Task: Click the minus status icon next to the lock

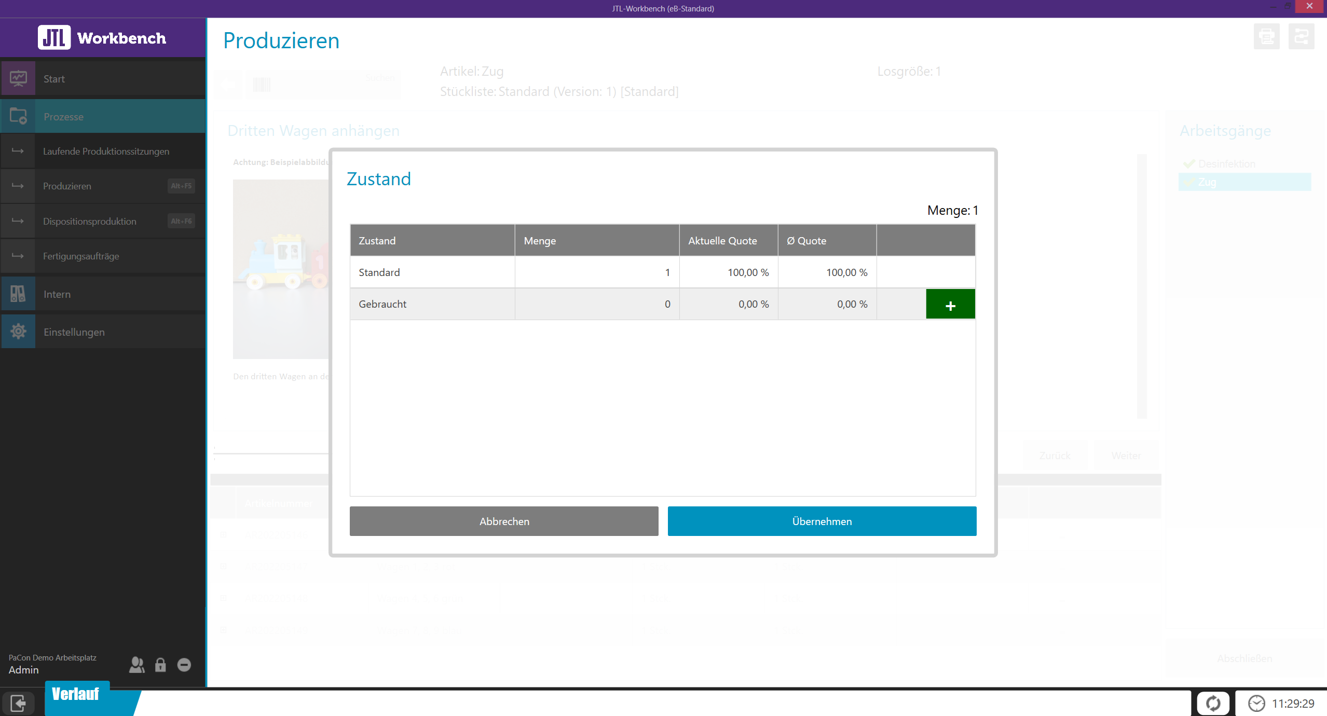Action: pyautogui.click(x=183, y=665)
